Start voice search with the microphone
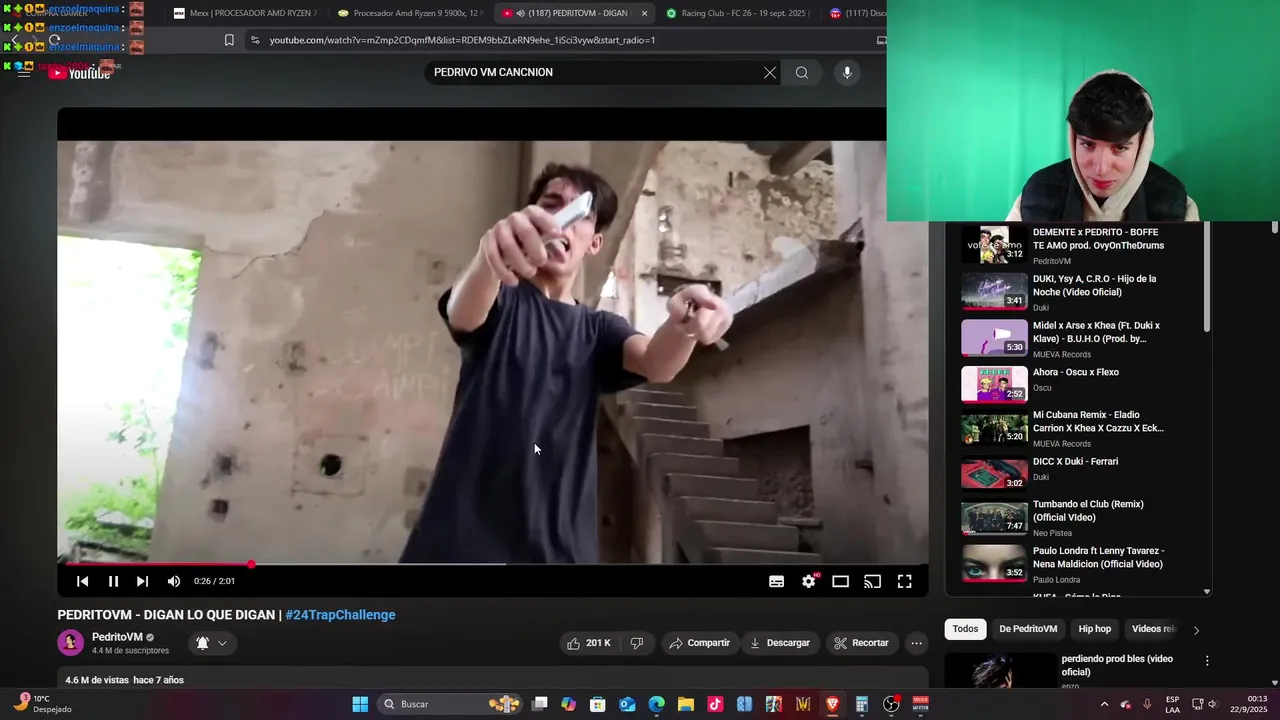This screenshot has width=1280, height=720. [847, 72]
